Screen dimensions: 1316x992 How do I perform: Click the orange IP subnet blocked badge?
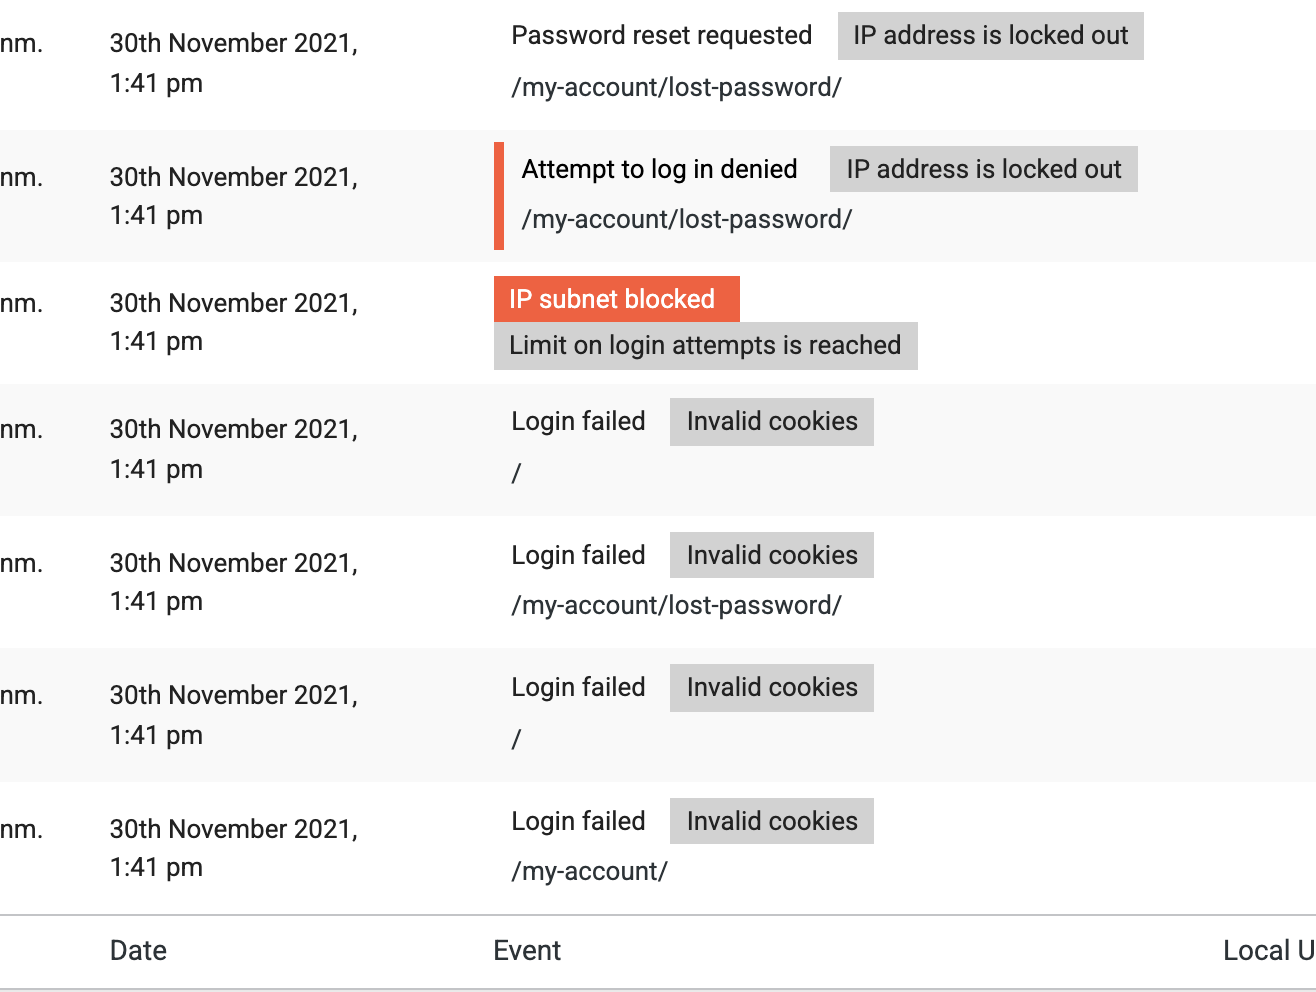click(x=616, y=299)
